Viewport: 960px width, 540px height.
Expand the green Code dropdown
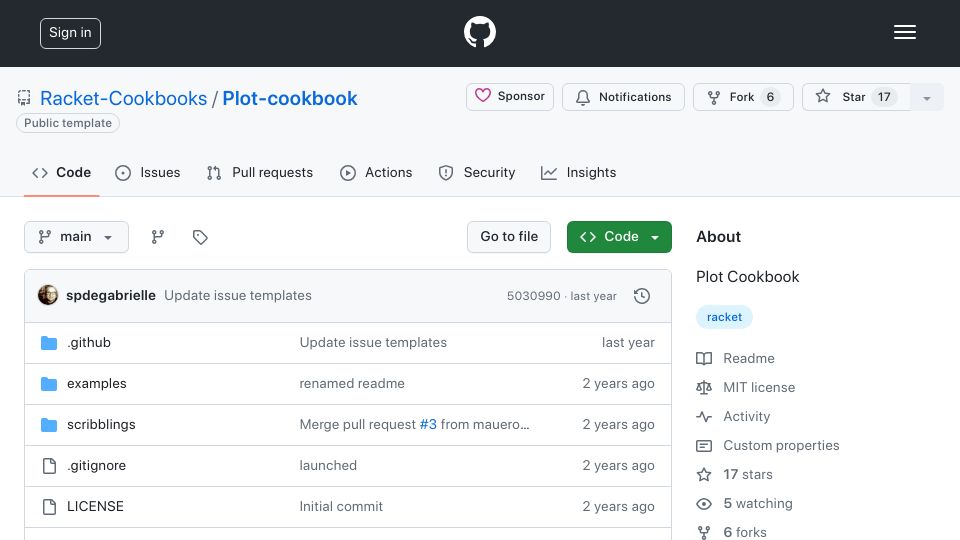(619, 237)
